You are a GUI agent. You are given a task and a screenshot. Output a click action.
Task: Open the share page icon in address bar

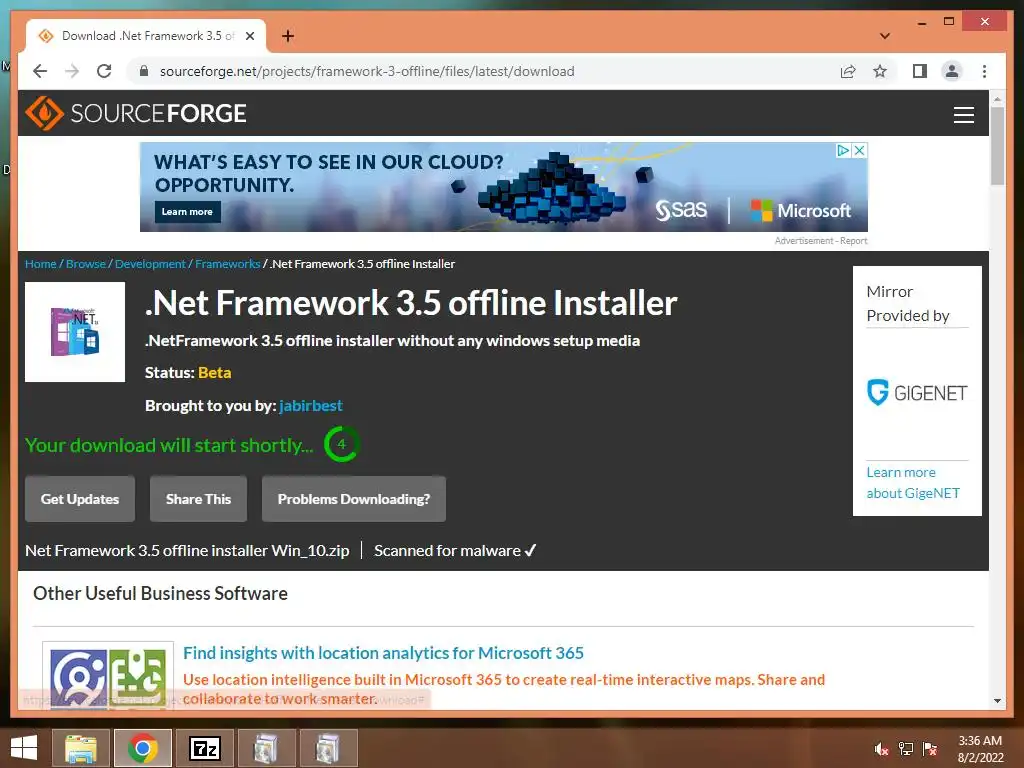pos(848,71)
